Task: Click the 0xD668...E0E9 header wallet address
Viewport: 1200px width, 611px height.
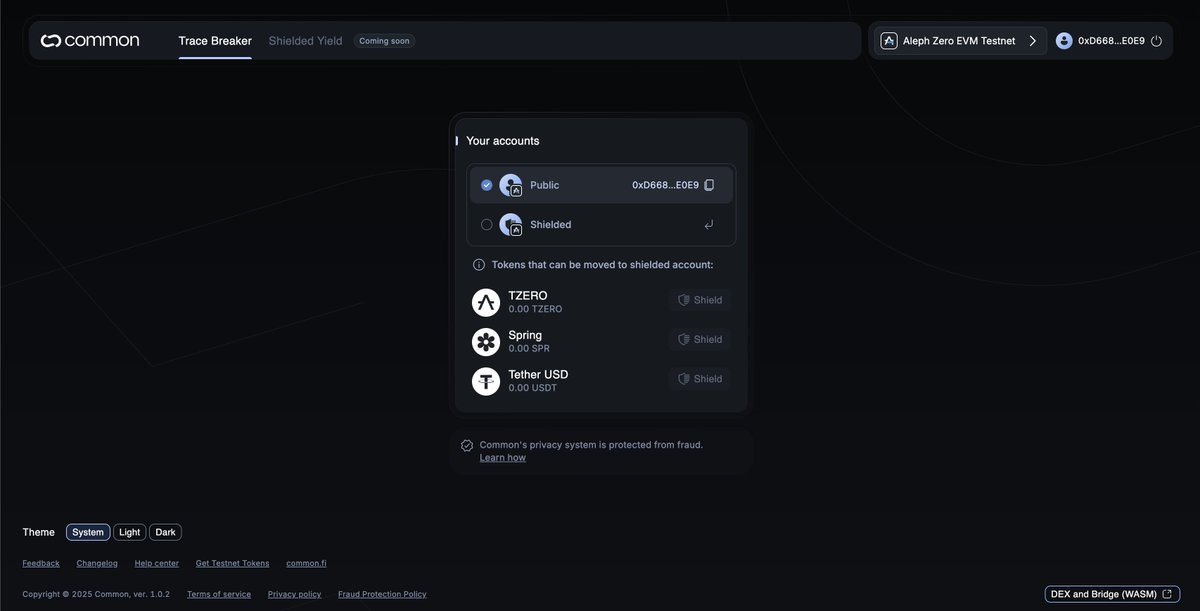Action: click(x=1111, y=41)
